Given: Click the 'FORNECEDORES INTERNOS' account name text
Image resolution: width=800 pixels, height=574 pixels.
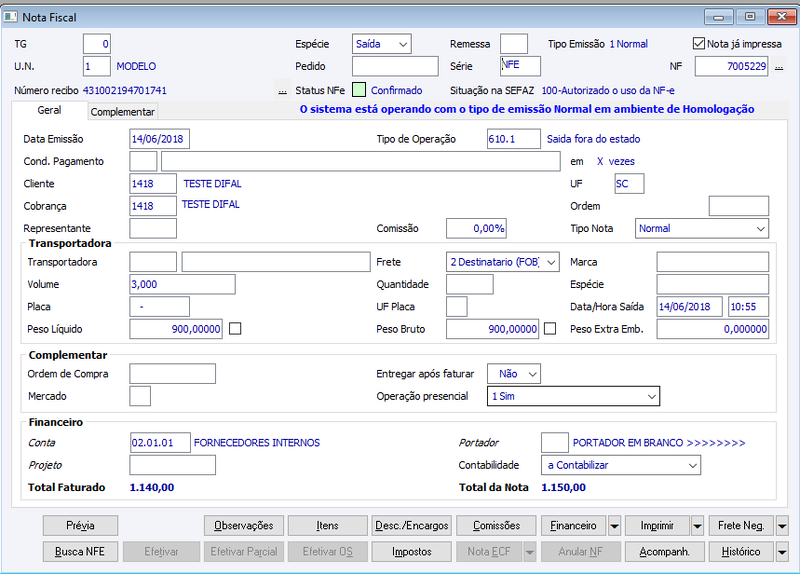Looking at the screenshot, I should [257, 443].
